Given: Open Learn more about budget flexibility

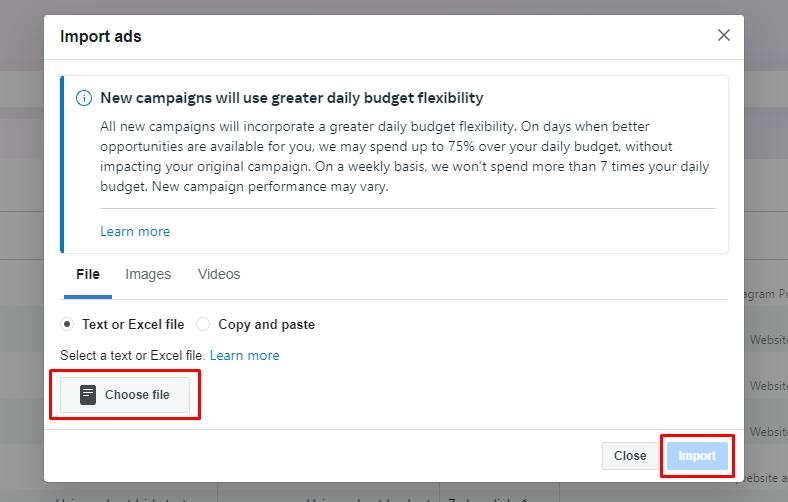Looking at the screenshot, I should pyautogui.click(x=135, y=232).
